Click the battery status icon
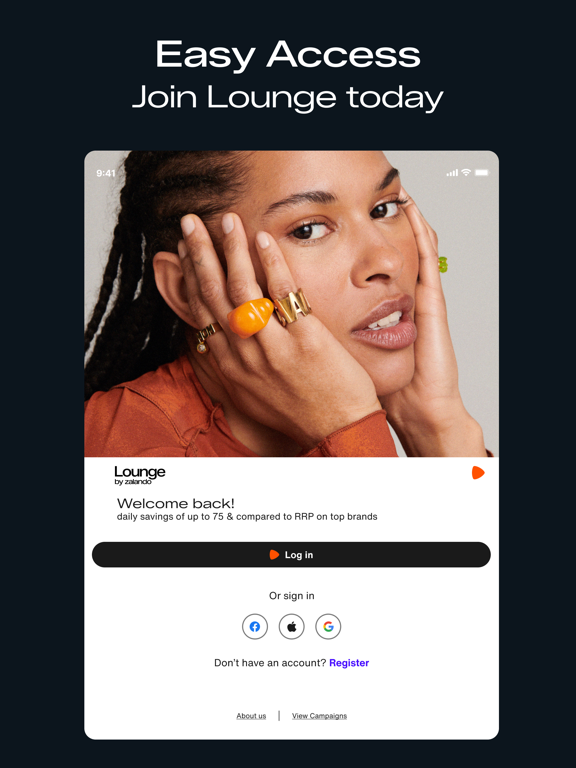This screenshot has width=576, height=768. (482, 172)
